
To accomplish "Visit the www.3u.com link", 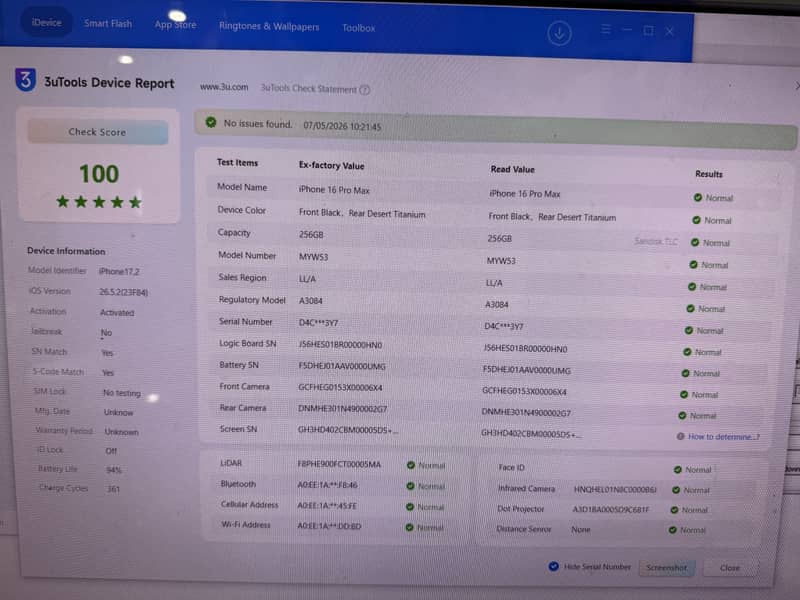I will click(224, 87).
